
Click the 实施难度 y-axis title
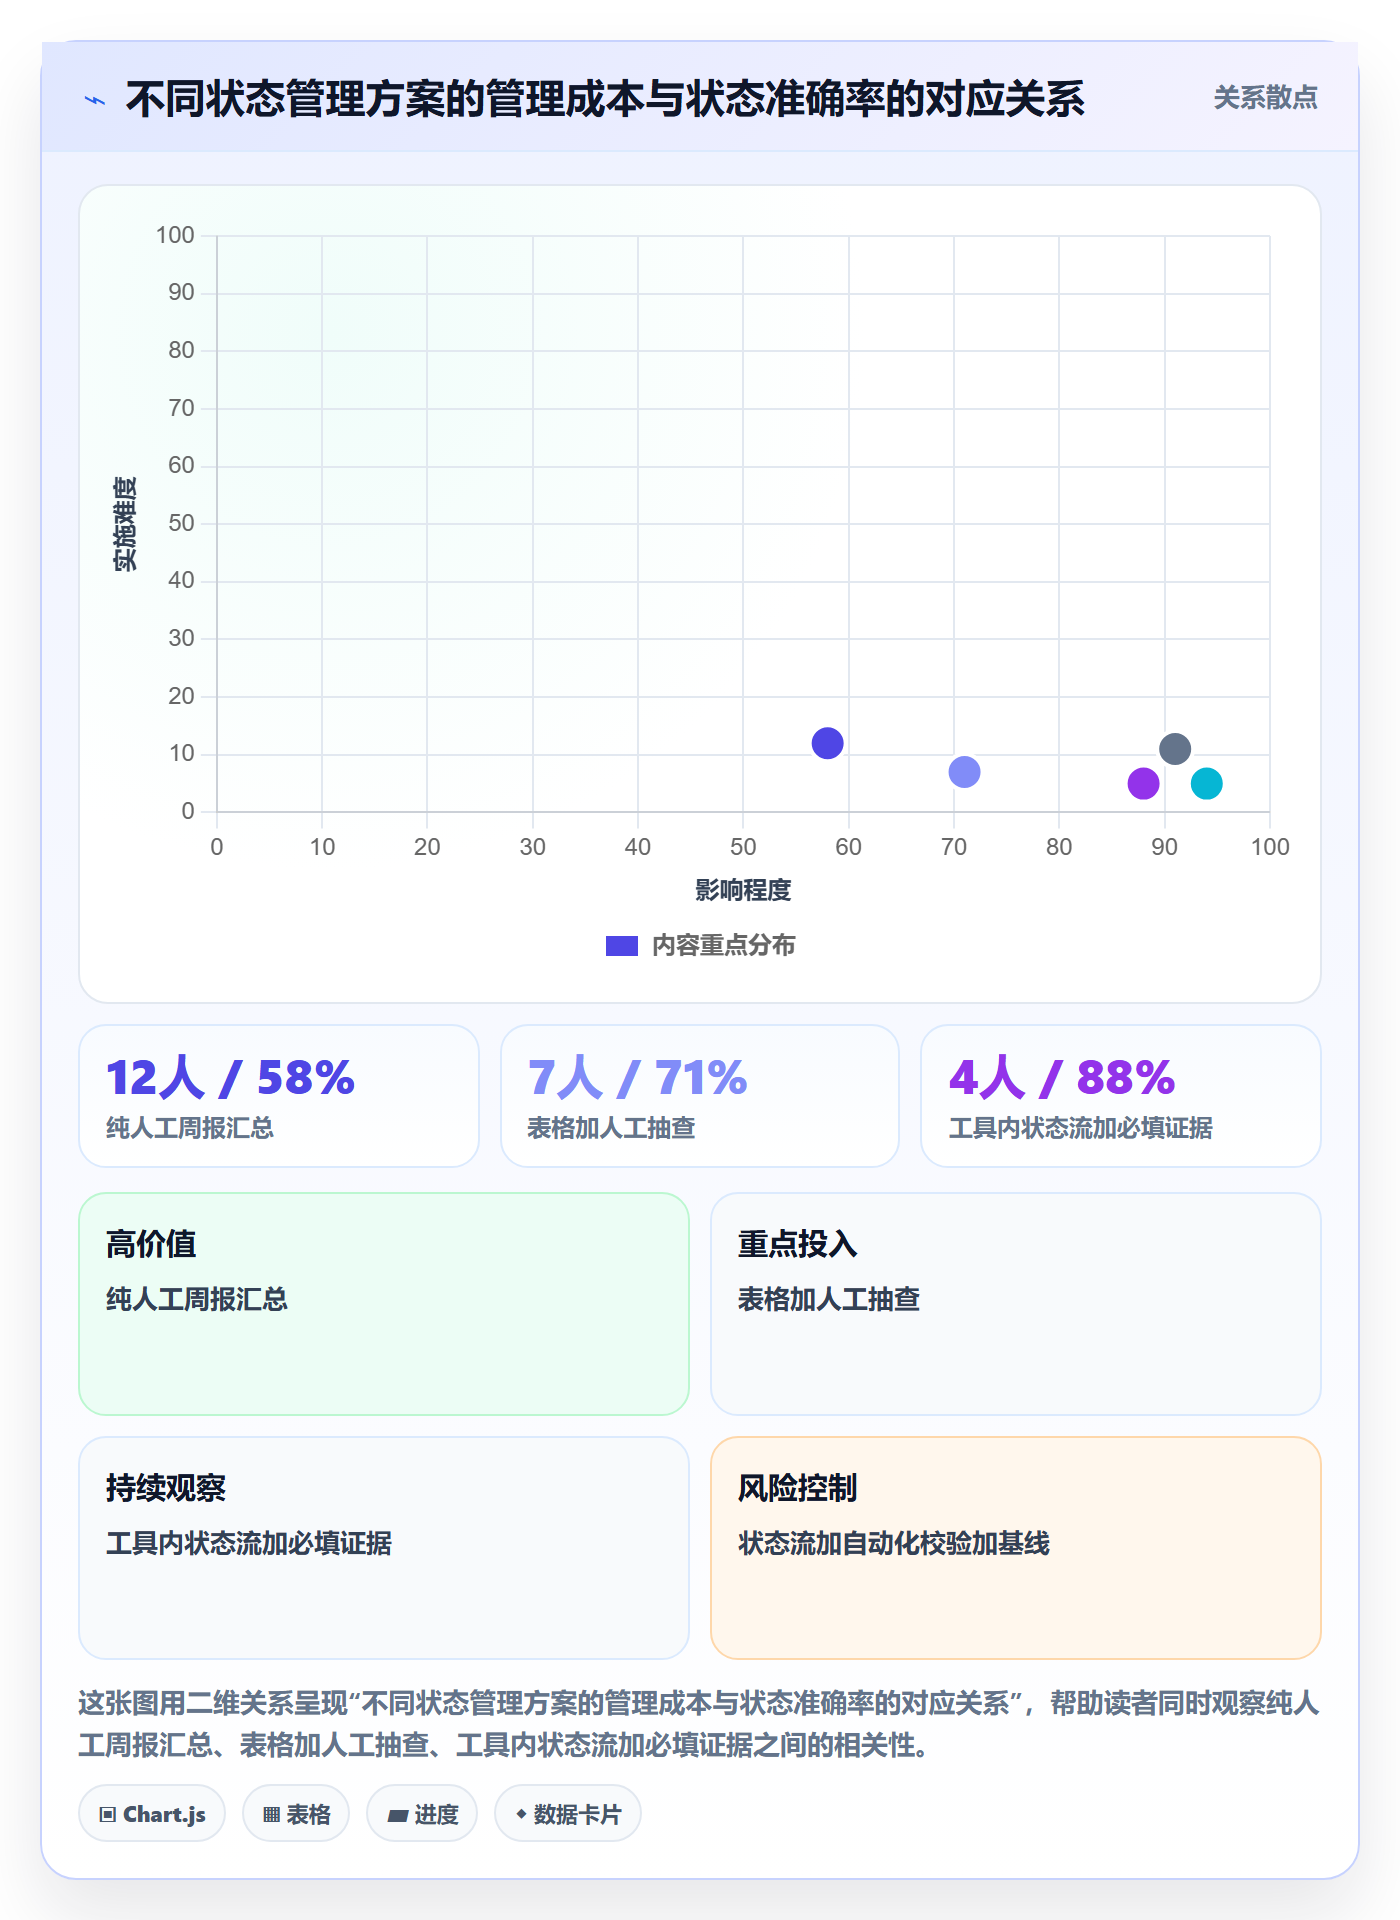(x=125, y=524)
